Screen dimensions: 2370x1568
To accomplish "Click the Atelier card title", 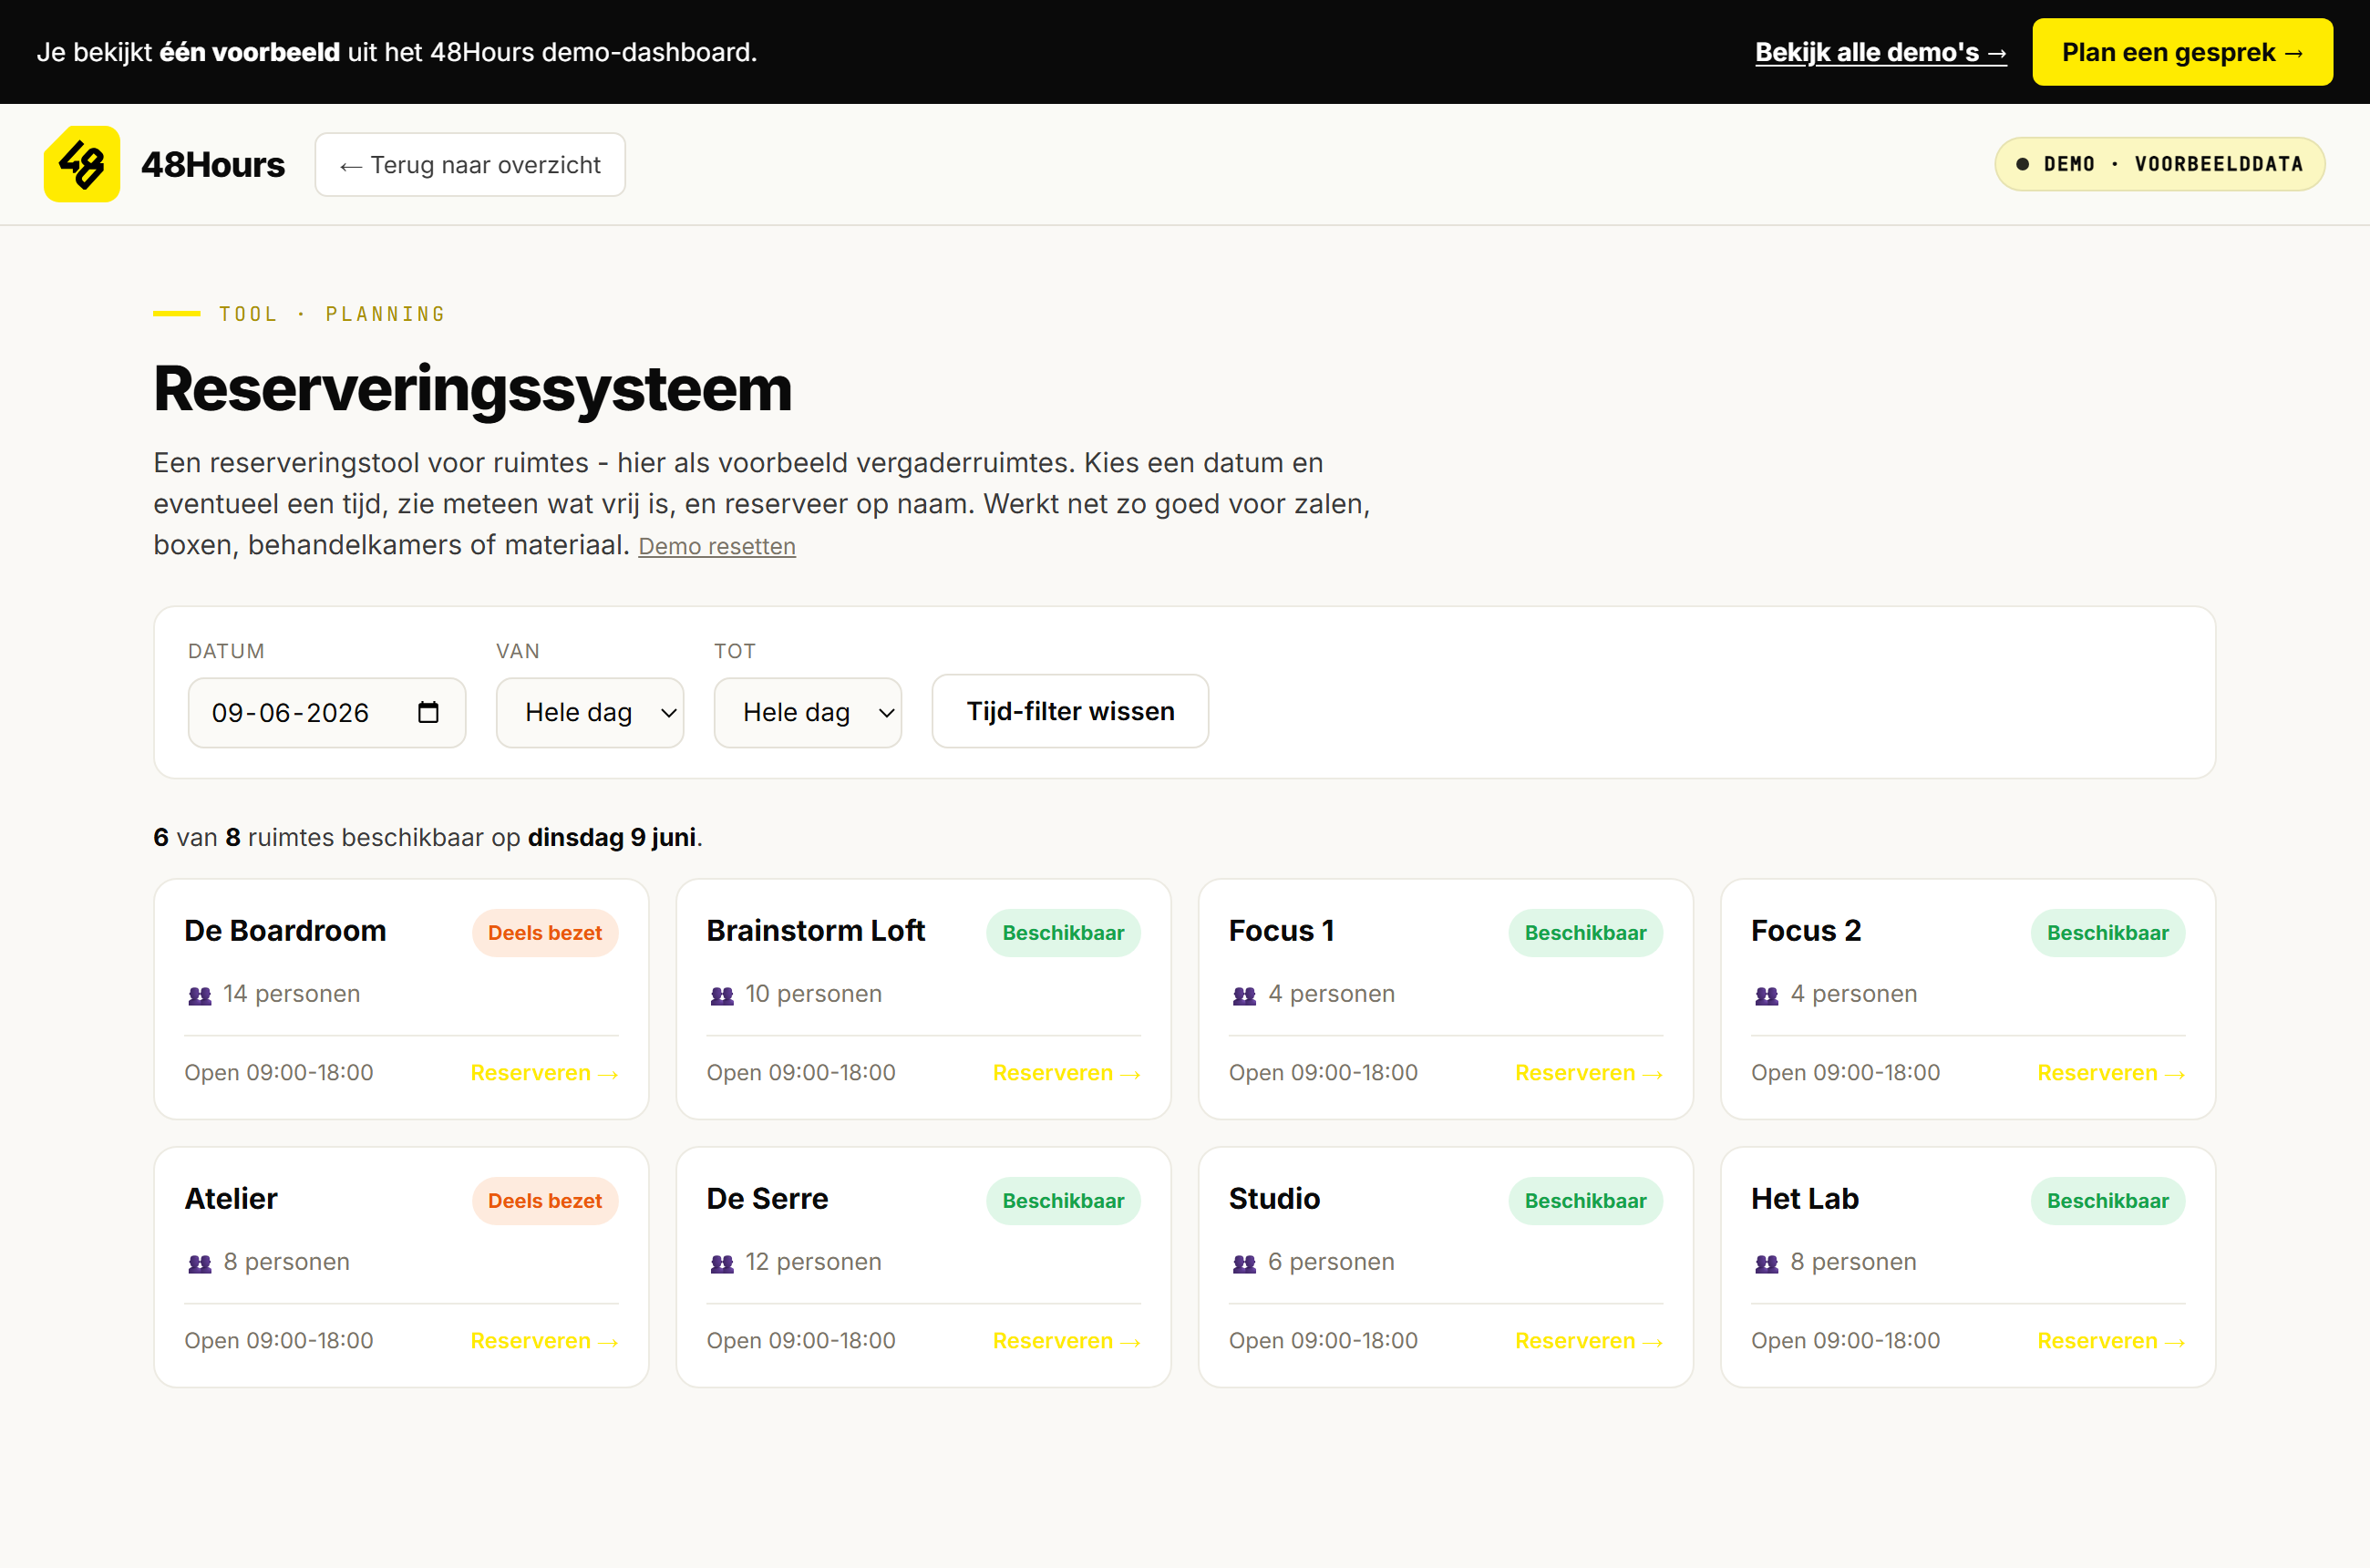I will point(231,1198).
